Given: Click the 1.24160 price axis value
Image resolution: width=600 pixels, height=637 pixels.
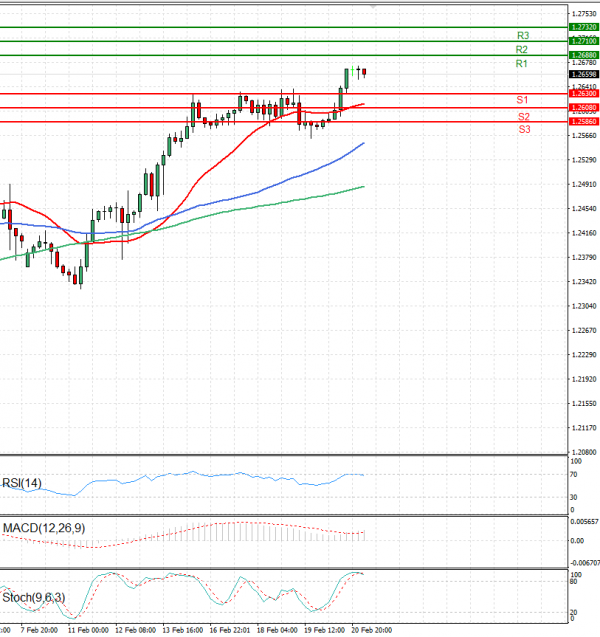Looking at the screenshot, I should 584,233.
